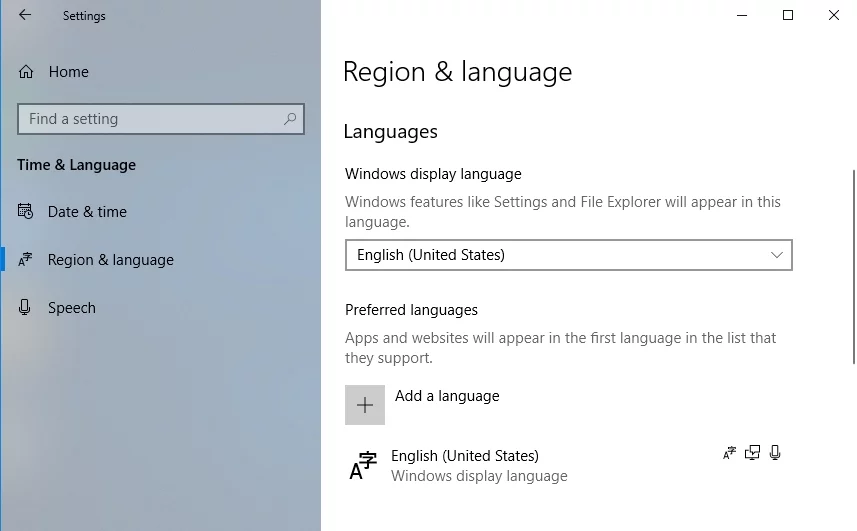Image resolution: width=857 pixels, height=531 pixels.
Task: Maximize the Settings window
Action: click(788, 15)
